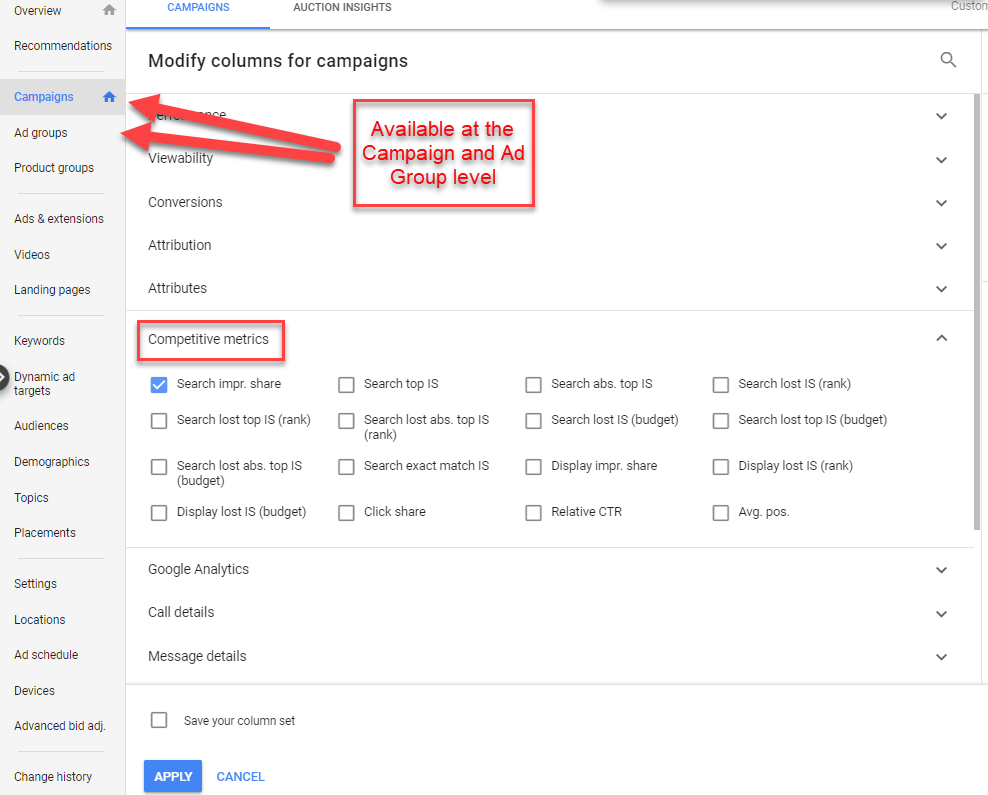Uncheck Search impr. share checkbox
The width and height of the screenshot is (988, 795).
[x=159, y=385]
